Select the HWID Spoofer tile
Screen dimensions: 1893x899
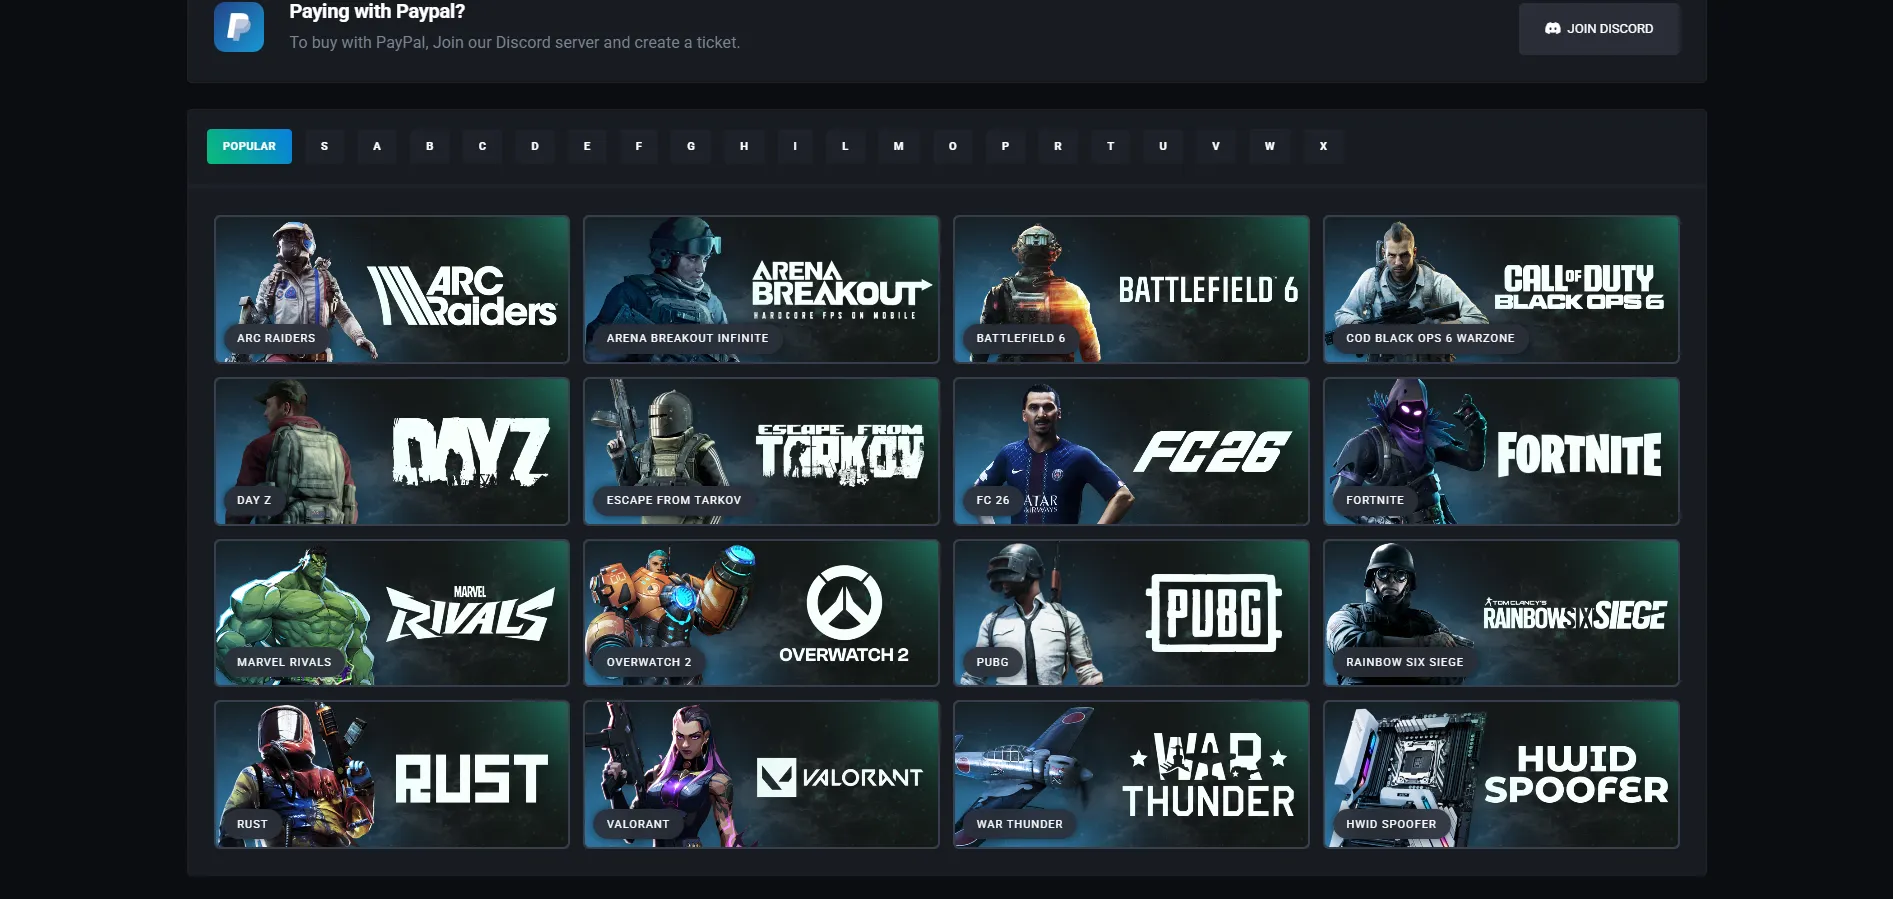coord(1501,774)
